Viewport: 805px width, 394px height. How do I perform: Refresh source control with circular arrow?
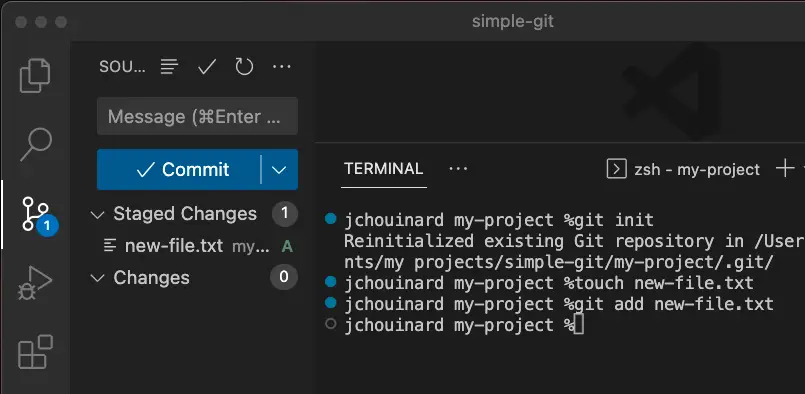244,67
